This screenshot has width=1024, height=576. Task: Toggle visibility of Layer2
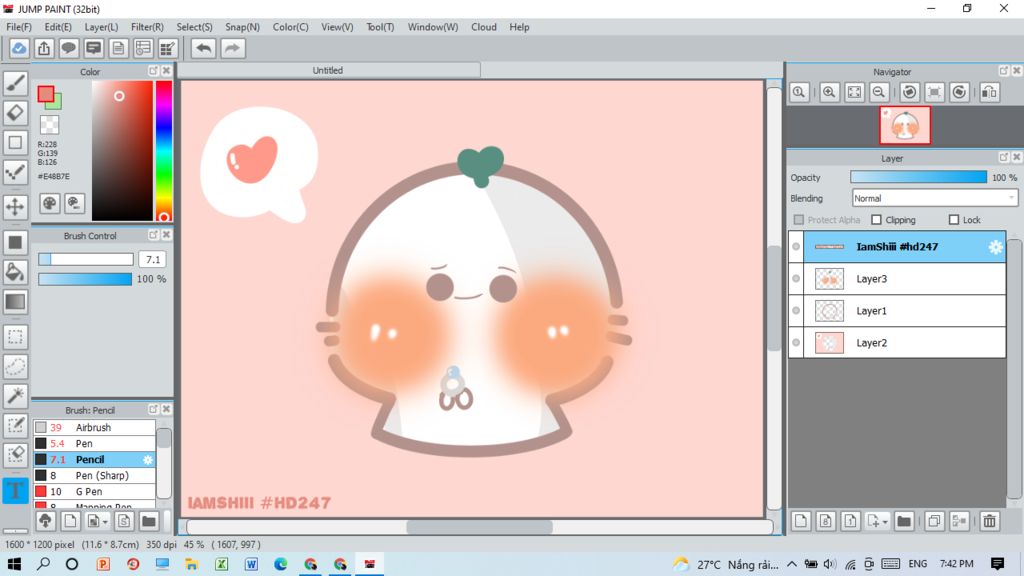[x=796, y=343]
